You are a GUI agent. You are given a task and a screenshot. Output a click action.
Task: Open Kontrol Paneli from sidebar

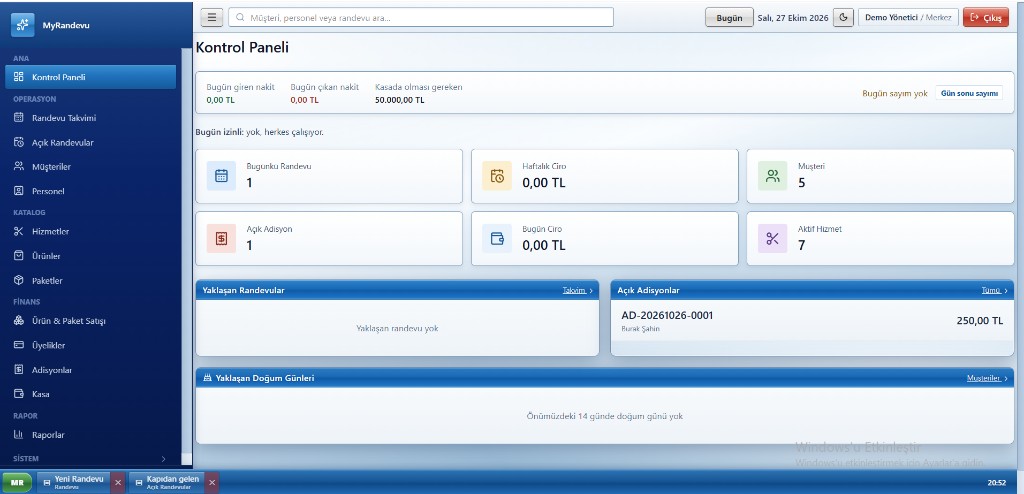(x=90, y=77)
